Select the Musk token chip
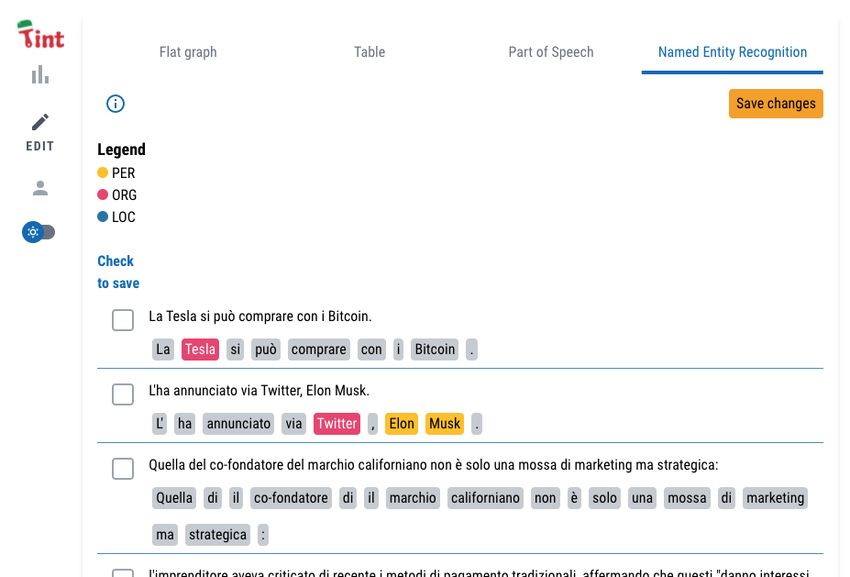 (445, 424)
